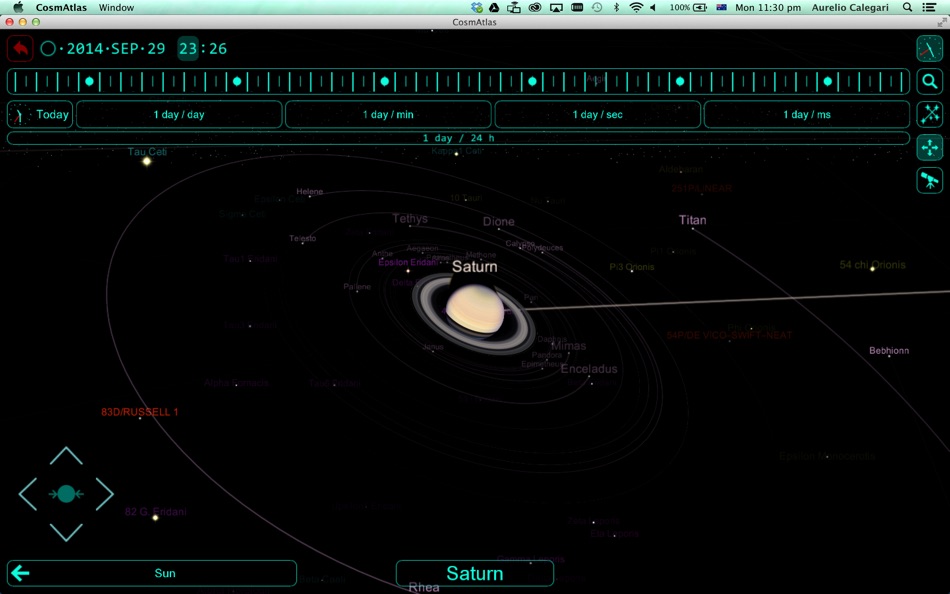The width and height of the screenshot is (950, 594).
Task: Click the AirPlay display icon
Action: pyautogui.click(x=556, y=7)
